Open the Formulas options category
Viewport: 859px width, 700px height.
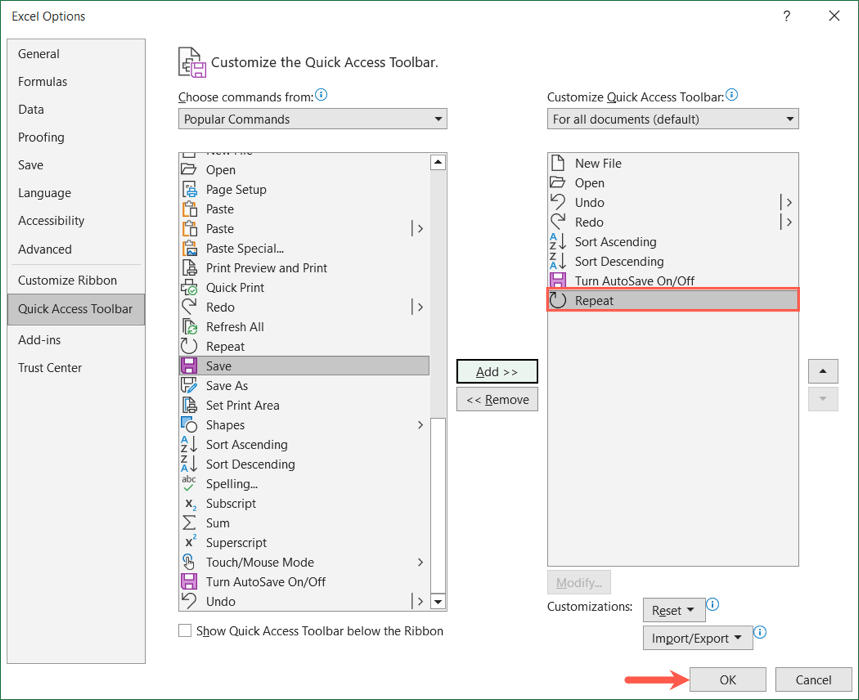click(x=43, y=82)
